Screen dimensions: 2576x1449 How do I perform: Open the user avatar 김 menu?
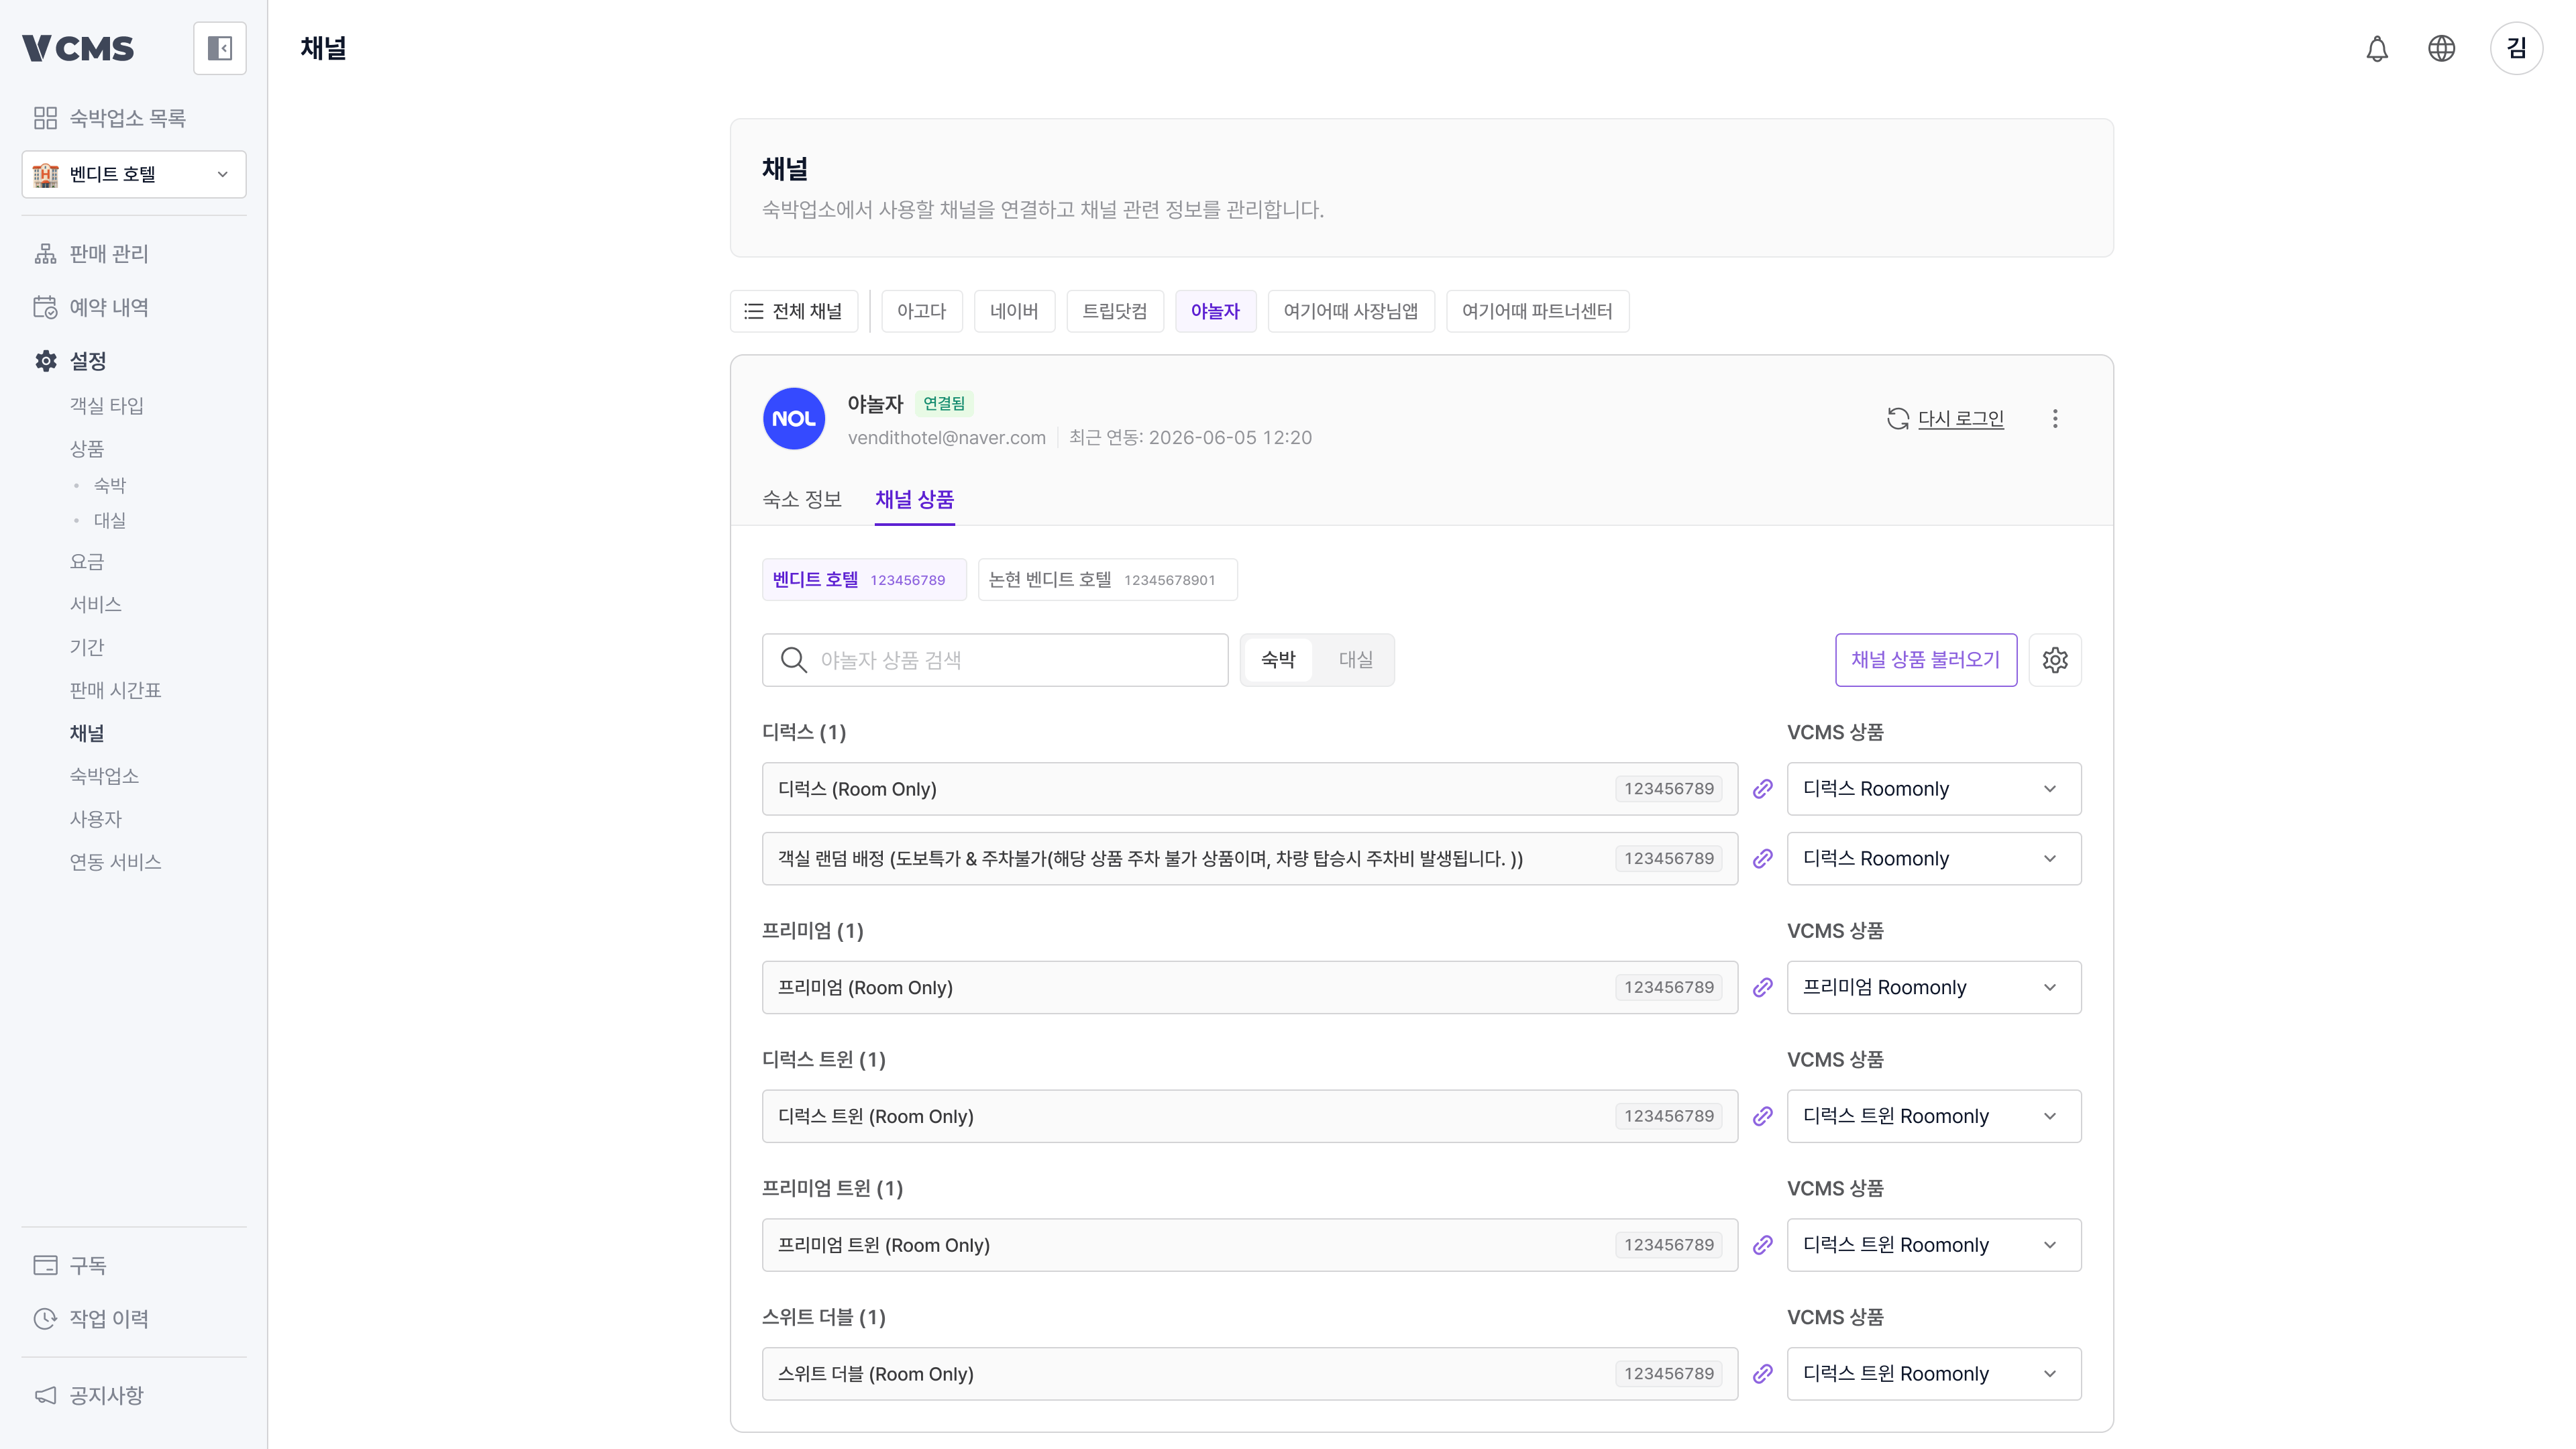pyautogui.click(x=2516, y=48)
